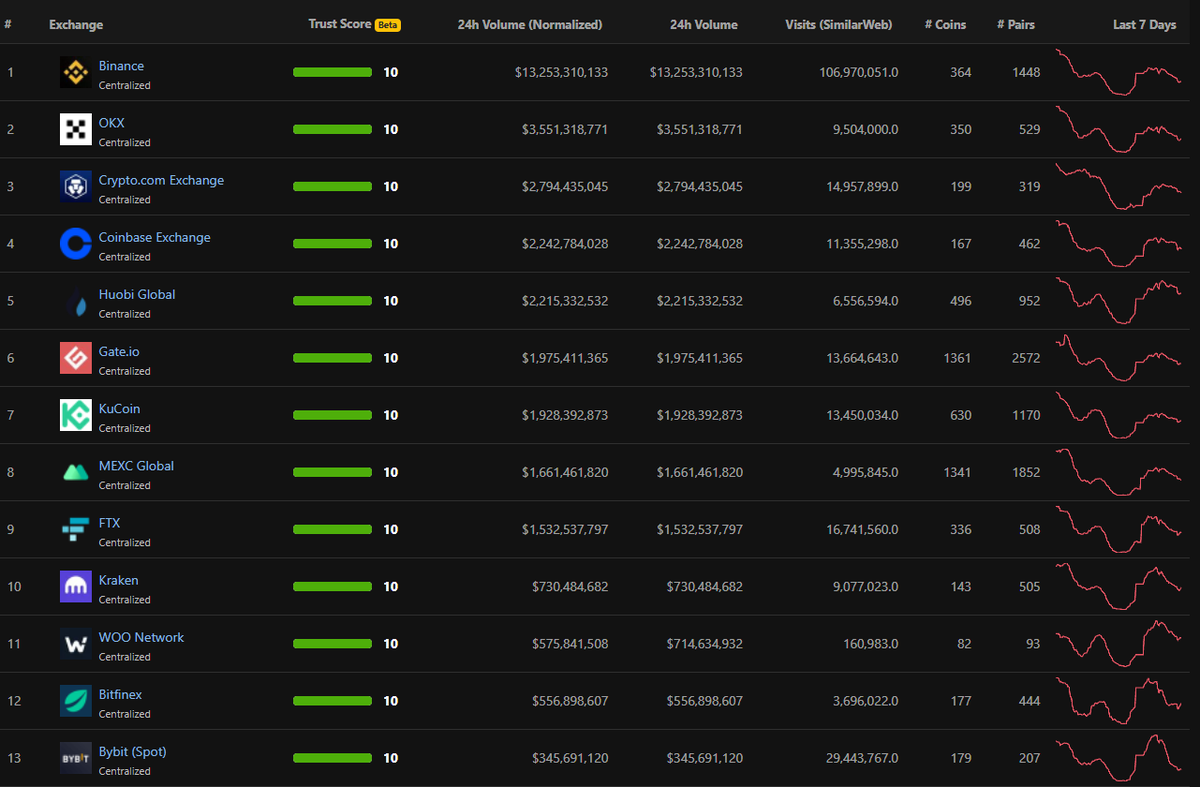The image size is (1200, 787).
Task: Click the KuCoin logo
Action: click(76, 415)
